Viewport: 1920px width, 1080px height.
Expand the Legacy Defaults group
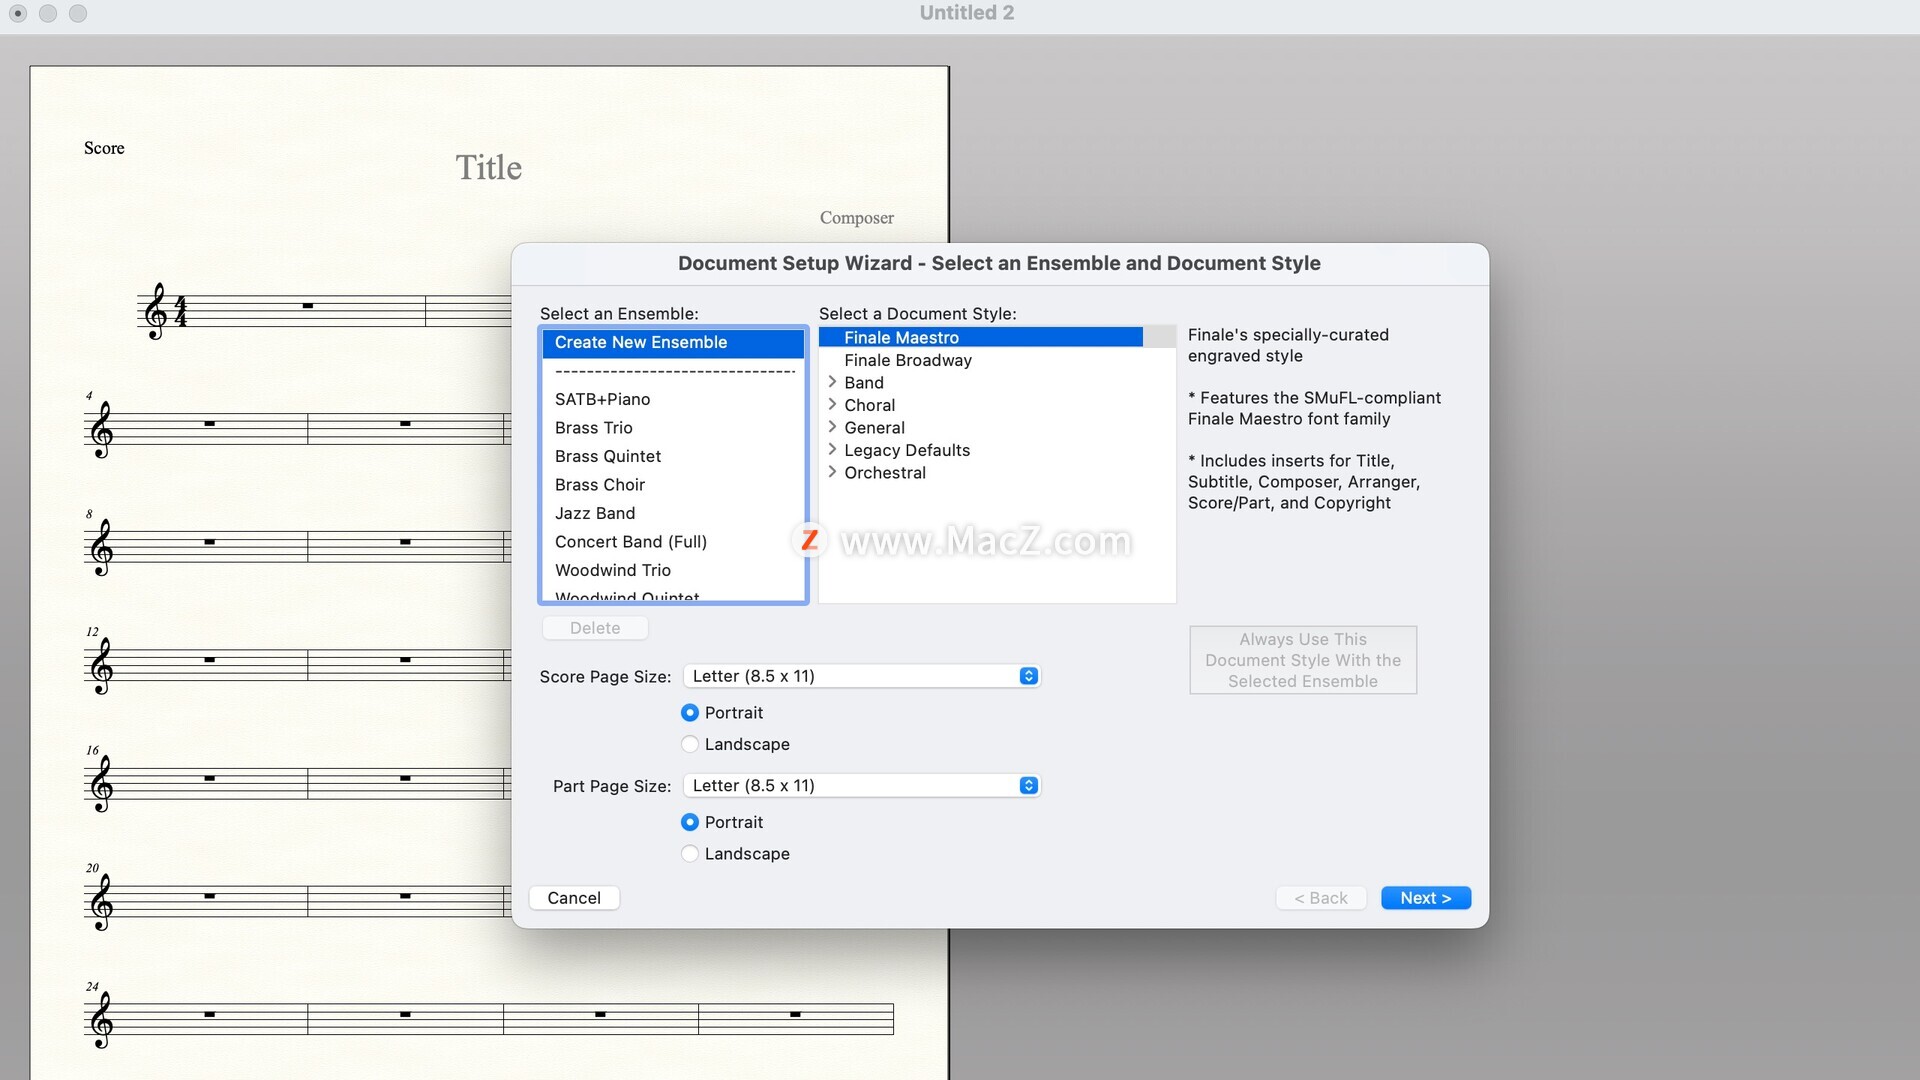[832, 450]
